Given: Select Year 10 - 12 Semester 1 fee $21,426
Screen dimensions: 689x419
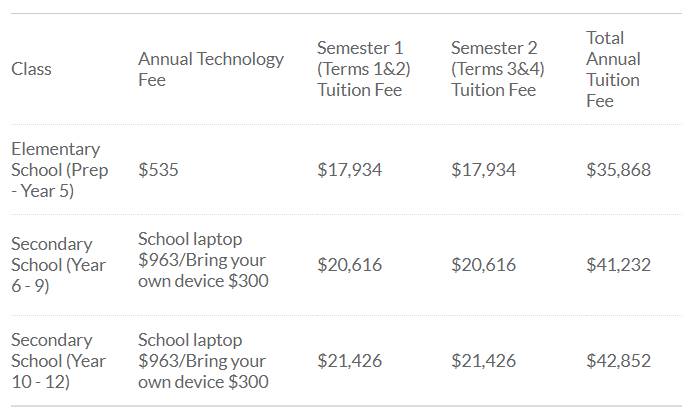Looking at the screenshot, I should pyautogui.click(x=349, y=361).
